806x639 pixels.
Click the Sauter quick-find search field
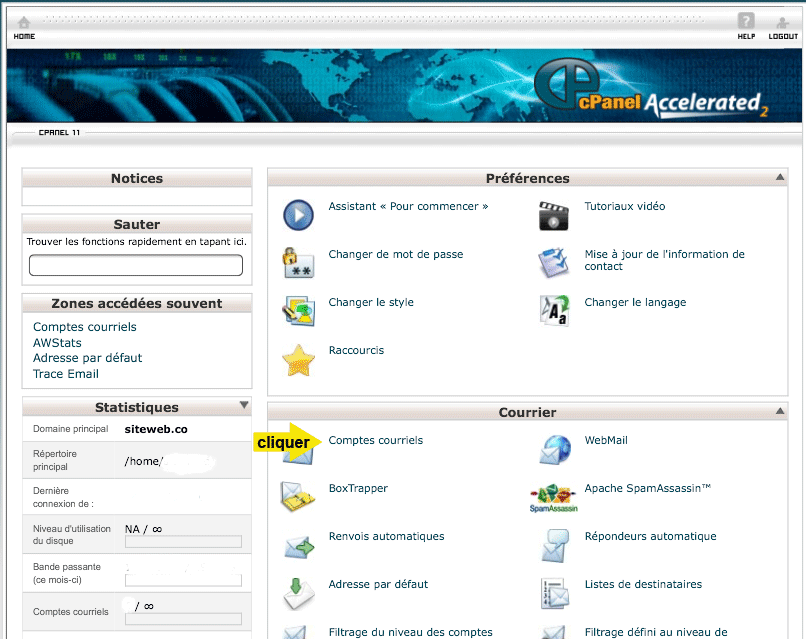[136, 265]
